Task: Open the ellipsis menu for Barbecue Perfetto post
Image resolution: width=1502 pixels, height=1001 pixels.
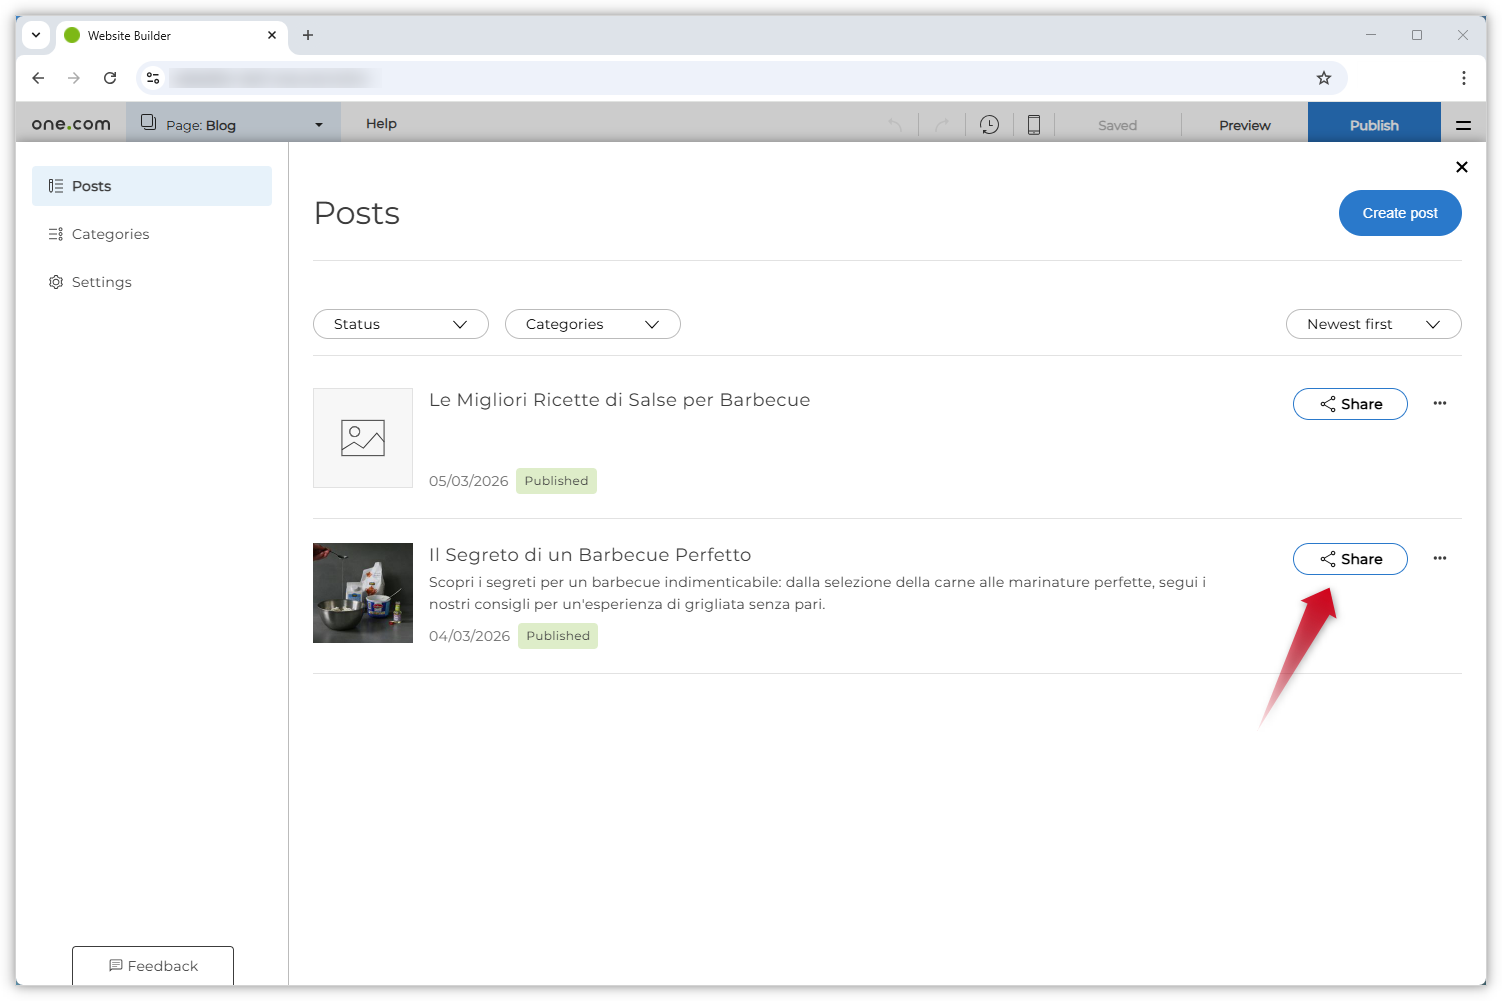Action: click(1440, 558)
